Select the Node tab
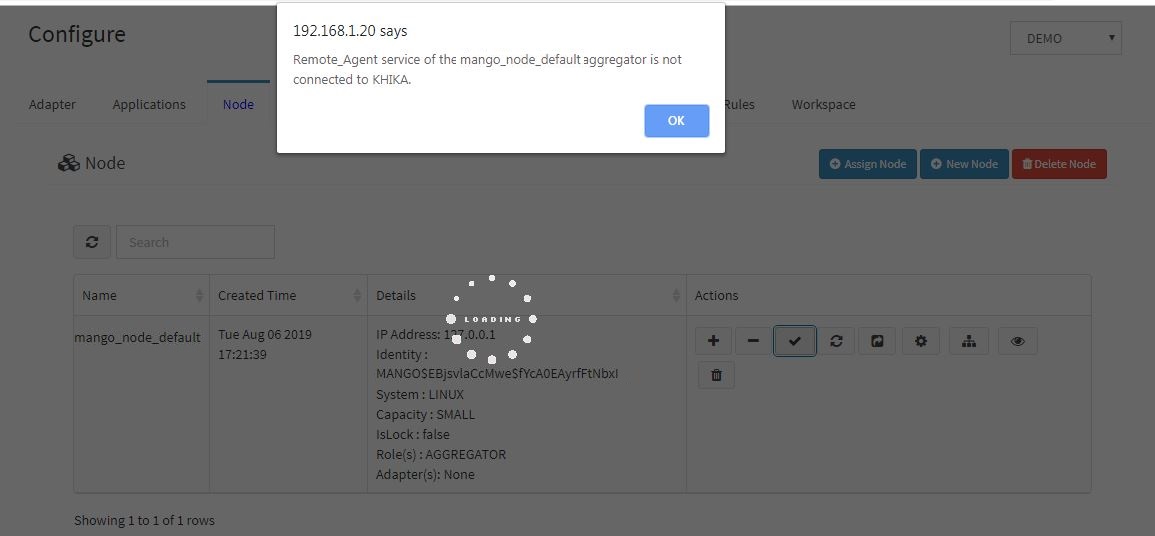1155x536 pixels. point(238,105)
